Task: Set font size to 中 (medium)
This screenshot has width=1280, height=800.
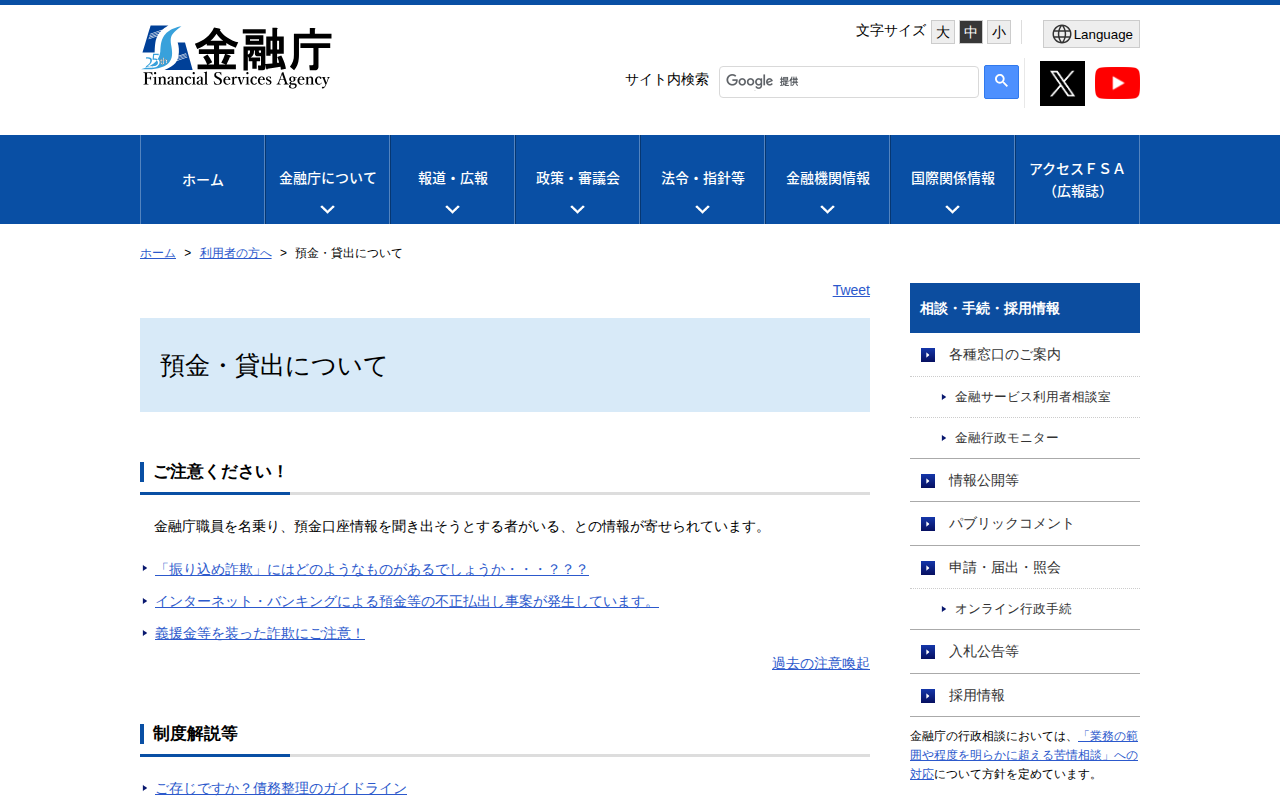Action: click(971, 32)
